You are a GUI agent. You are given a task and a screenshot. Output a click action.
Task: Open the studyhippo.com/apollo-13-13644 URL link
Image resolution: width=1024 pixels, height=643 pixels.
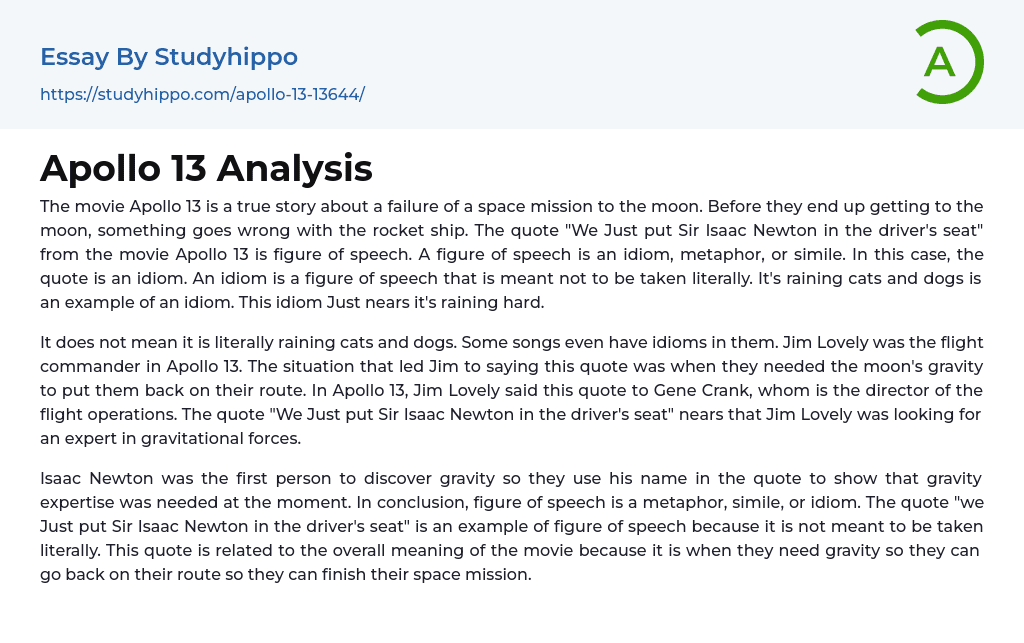(x=202, y=95)
